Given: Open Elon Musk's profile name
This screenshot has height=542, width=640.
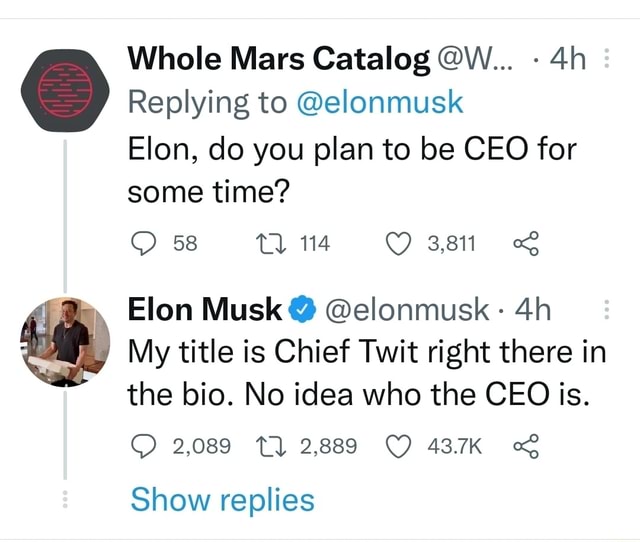Looking at the screenshot, I should [205, 311].
